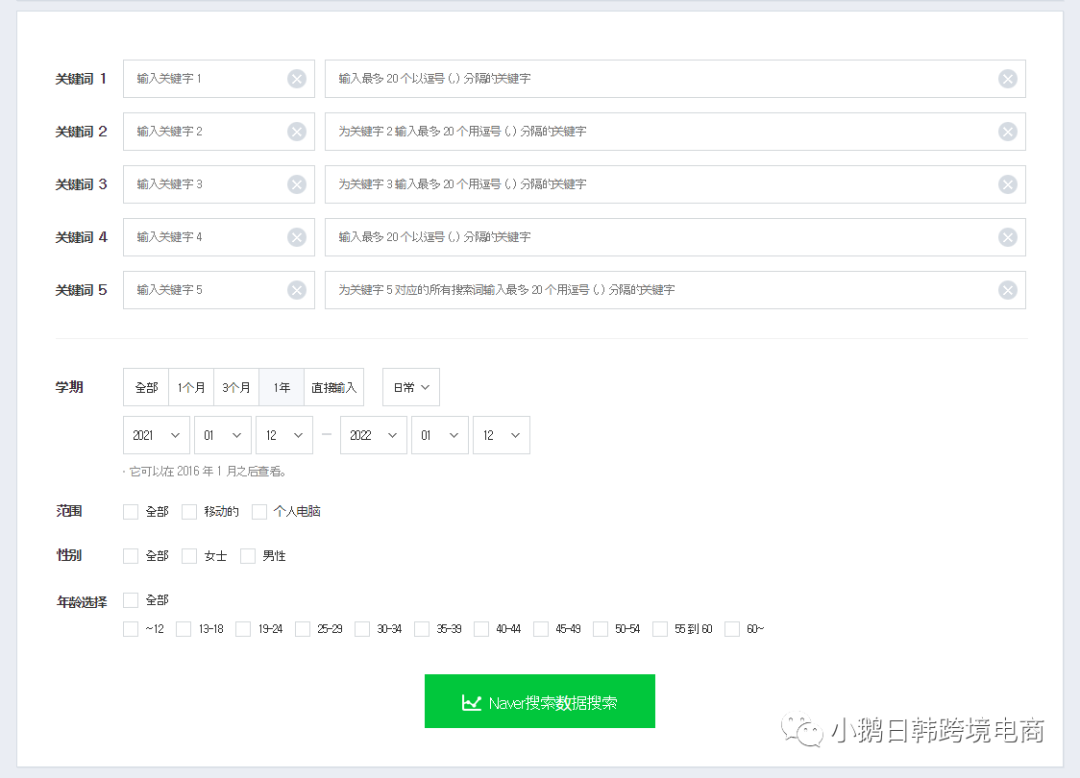Select the 全部 period button
1080x778 pixels.
coord(146,387)
